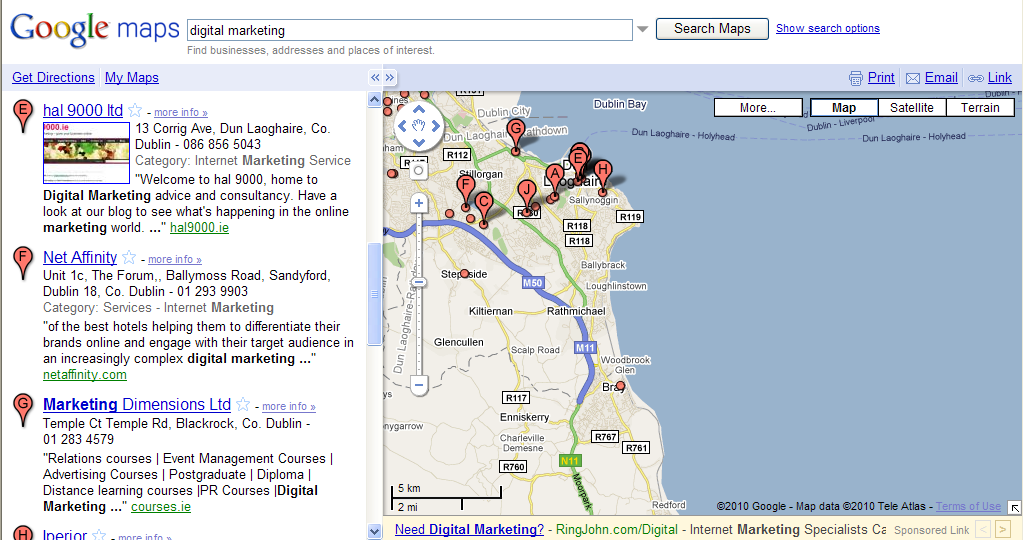Zoom out with the minus button
Screen dimensions: 1024x540
[x=419, y=385]
